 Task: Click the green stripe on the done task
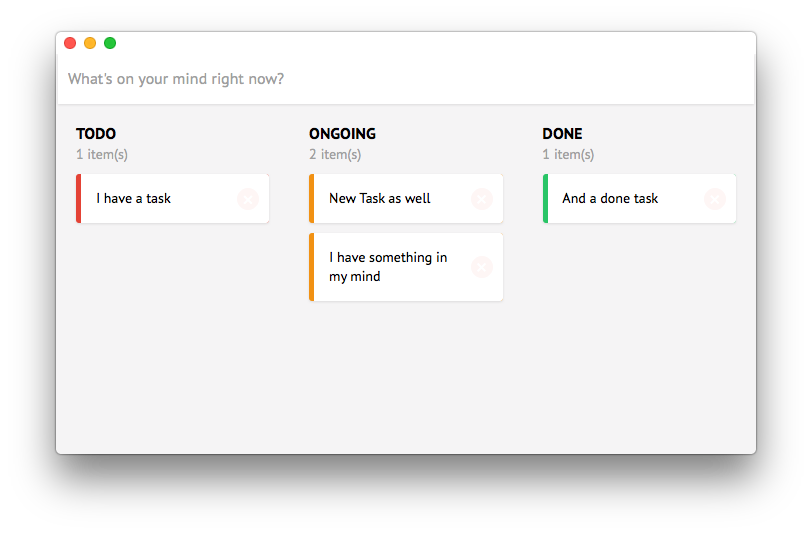[545, 199]
